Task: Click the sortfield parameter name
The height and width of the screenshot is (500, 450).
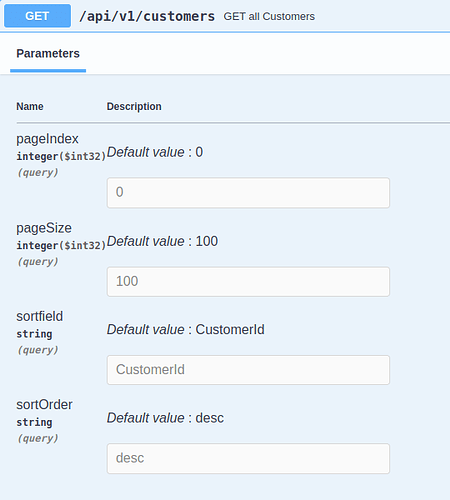Action: pos(40,316)
